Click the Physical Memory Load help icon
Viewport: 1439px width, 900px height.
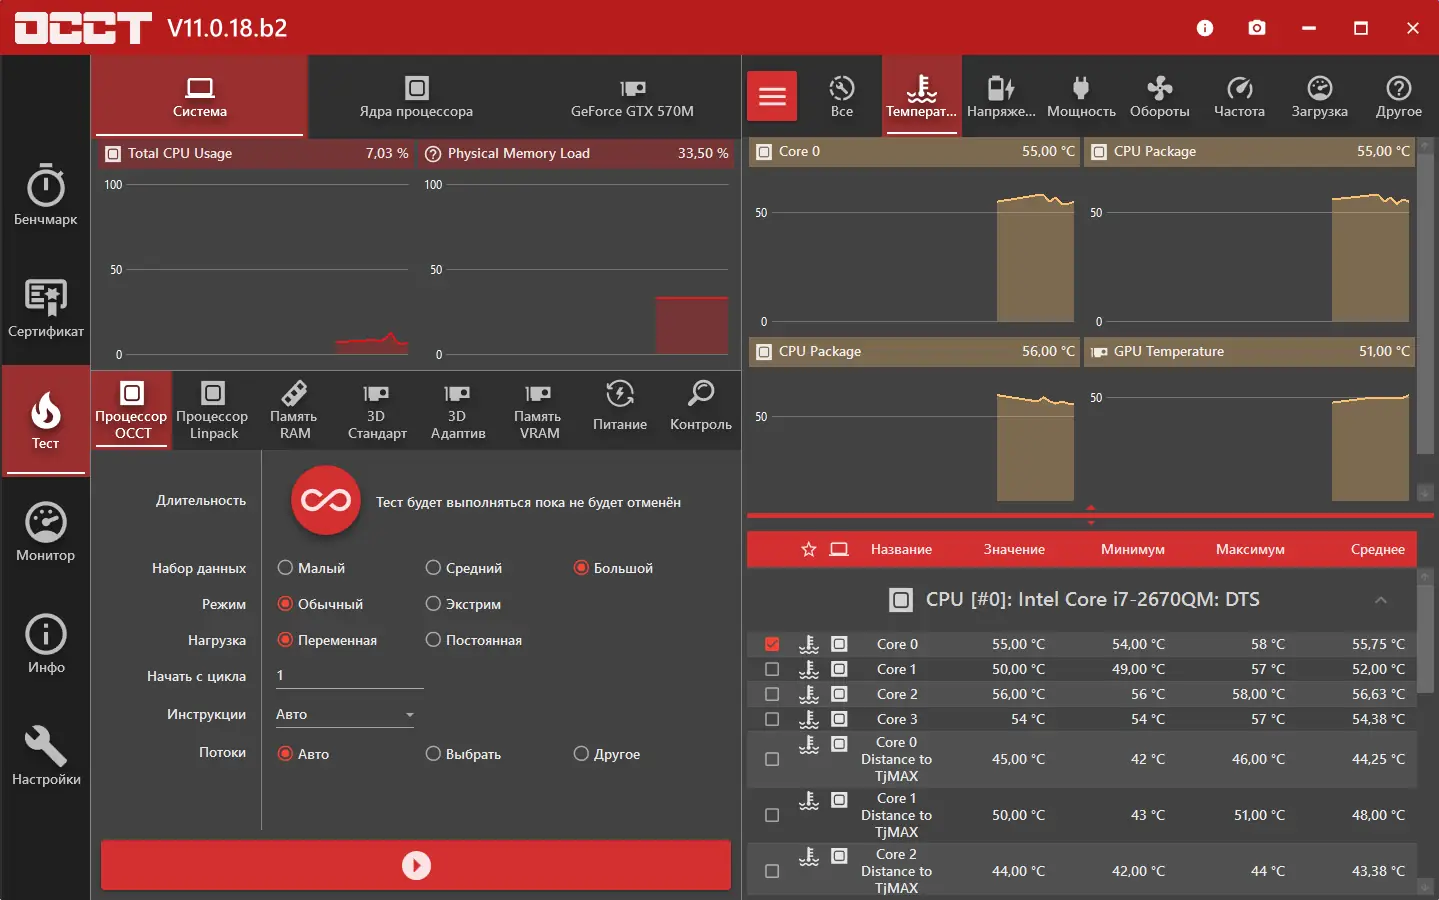(433, 154)
